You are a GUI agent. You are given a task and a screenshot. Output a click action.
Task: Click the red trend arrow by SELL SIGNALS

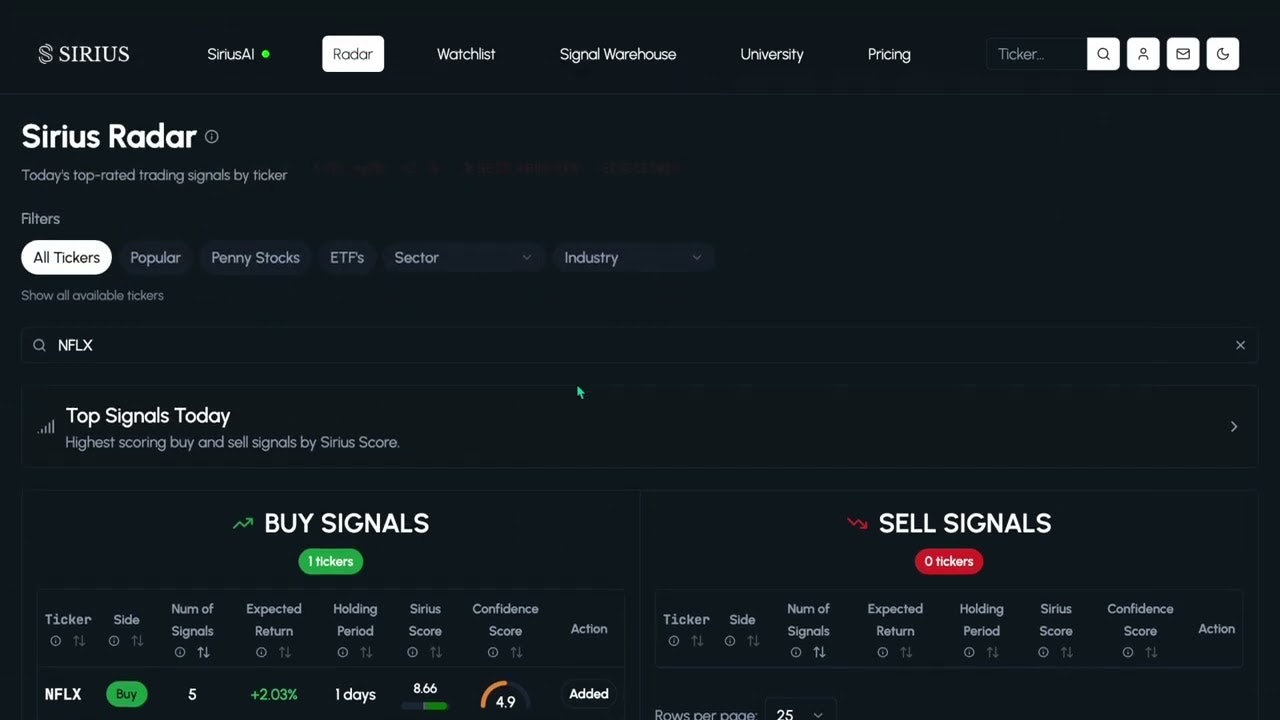pos(857,523)
